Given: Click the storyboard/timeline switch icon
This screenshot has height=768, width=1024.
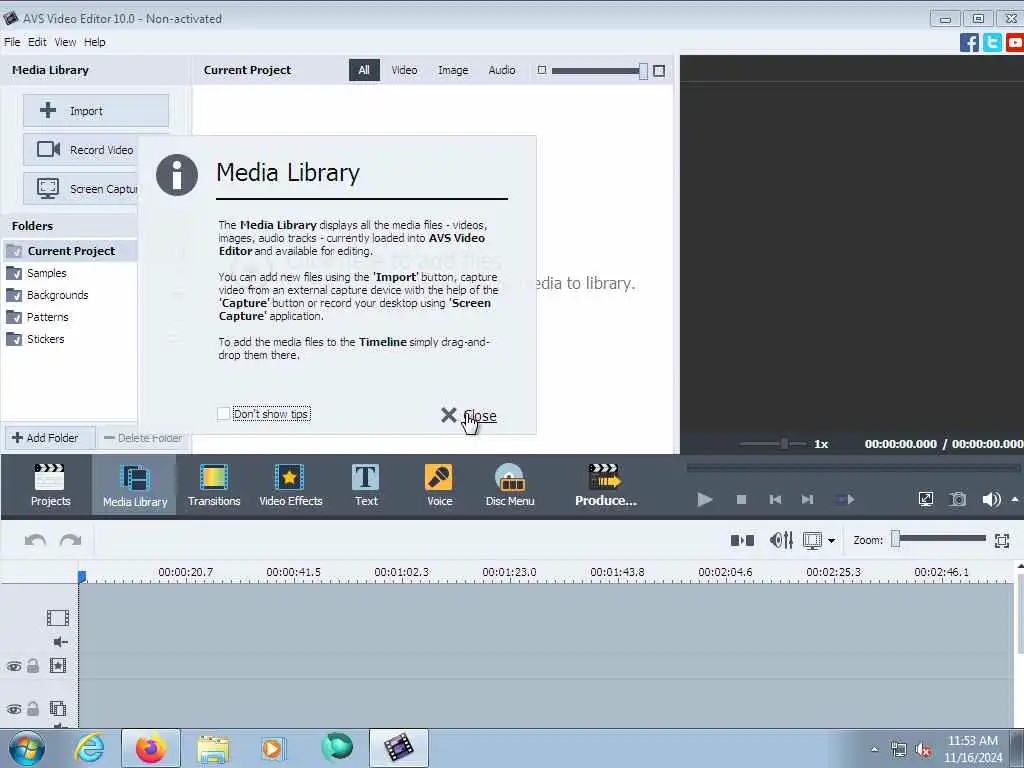Looking at the screenshot, I should pyautogui.click(x=742, y=540).
